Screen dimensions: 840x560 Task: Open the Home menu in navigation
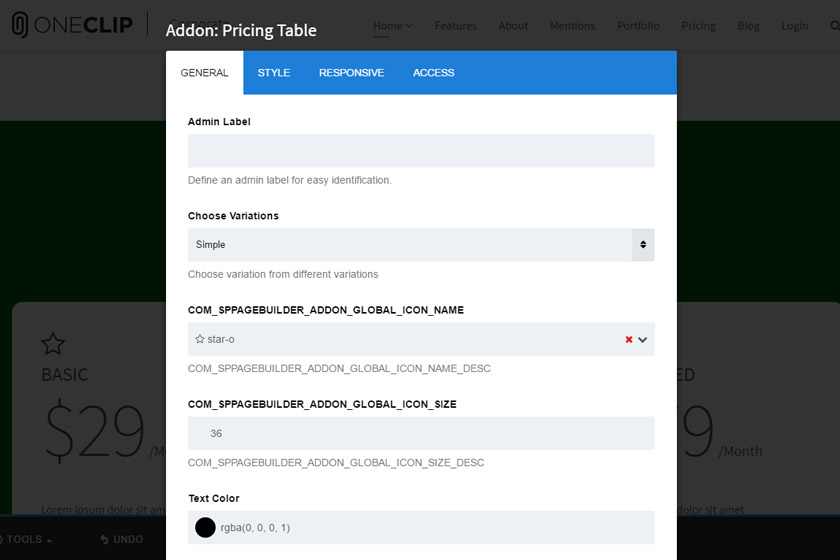(392, 26)
